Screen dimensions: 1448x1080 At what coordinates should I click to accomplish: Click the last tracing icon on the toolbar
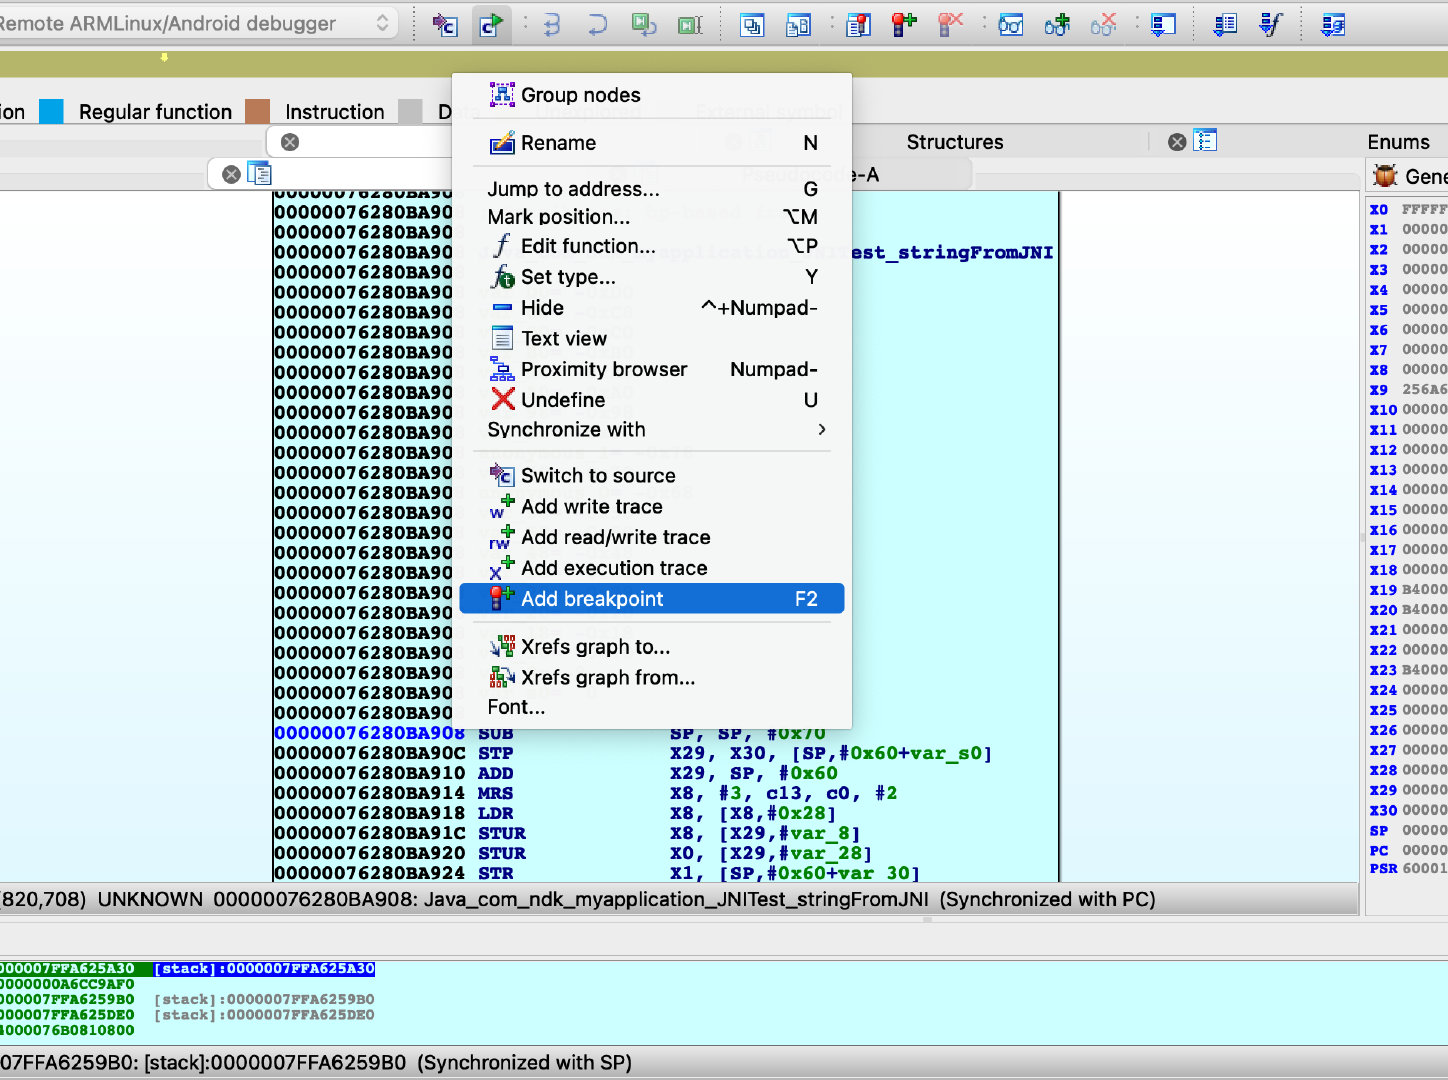1333,24
